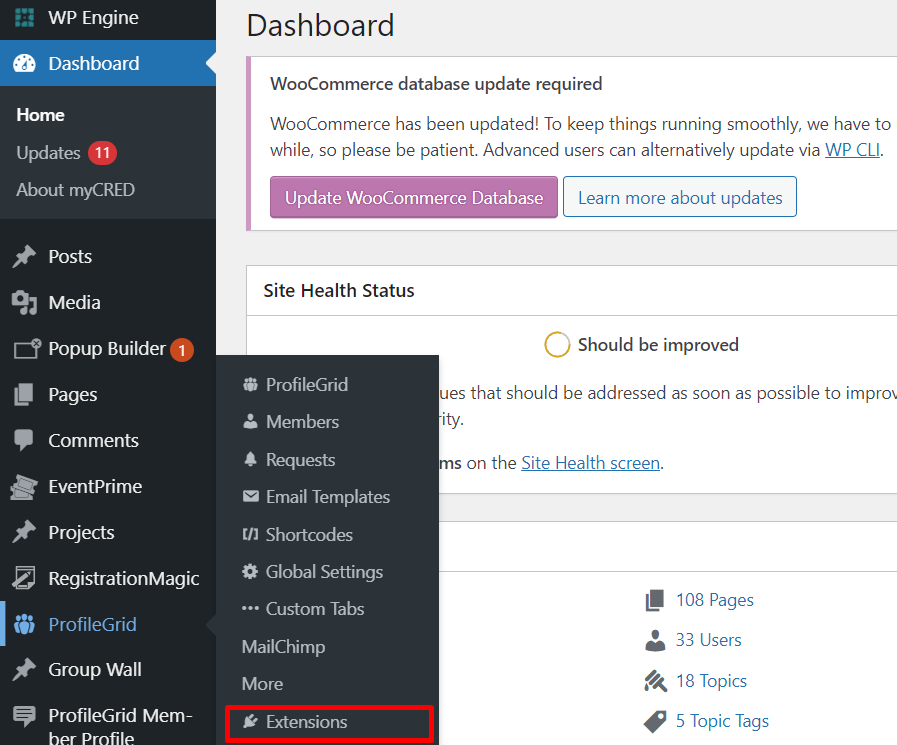Go to Updates with 11 badge
Viewport: 897px width, 745px height.
point(48,153)
